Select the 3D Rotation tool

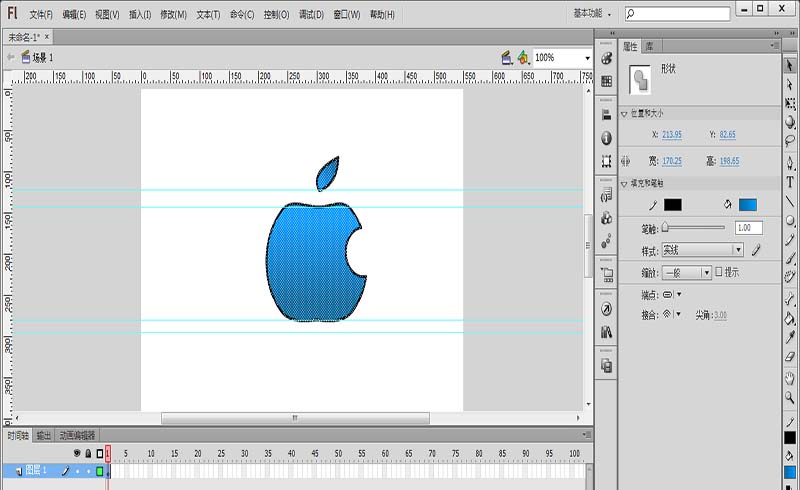pos(789,122)
